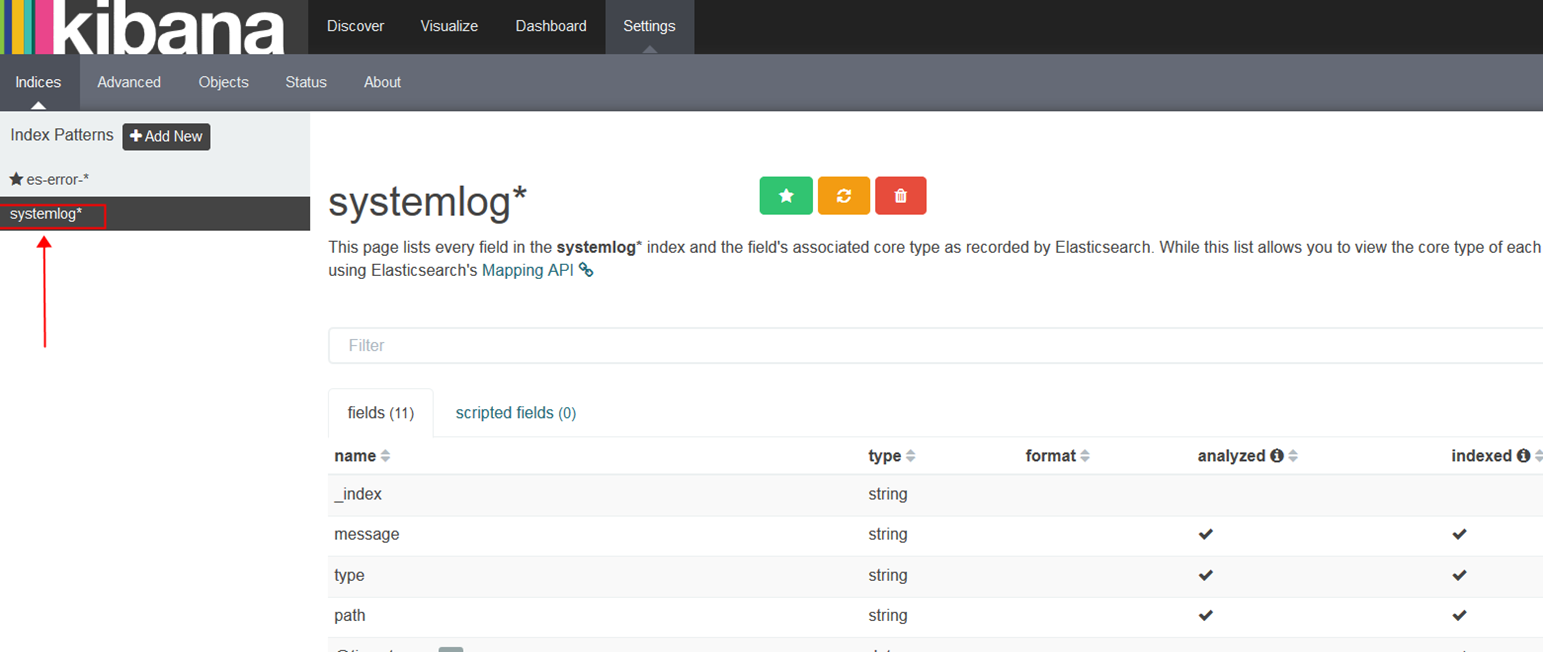Open the Status settings tab
The height and width of the screenshot is (652, 1543).
[x=306, y=82]
